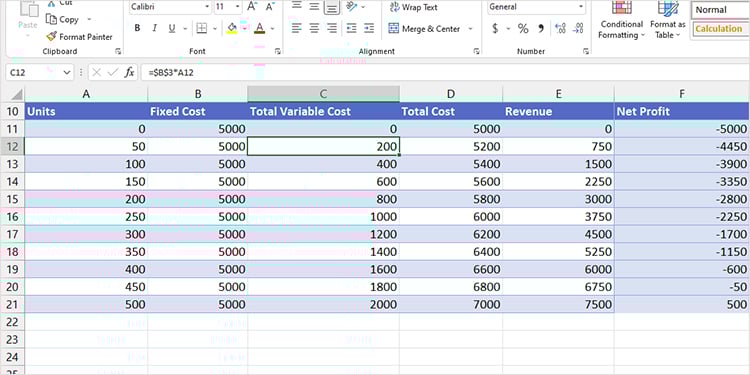The height and width of the screenshot is (375, 750).
Task: Increase font size with the large A
Action: [252, 6]
